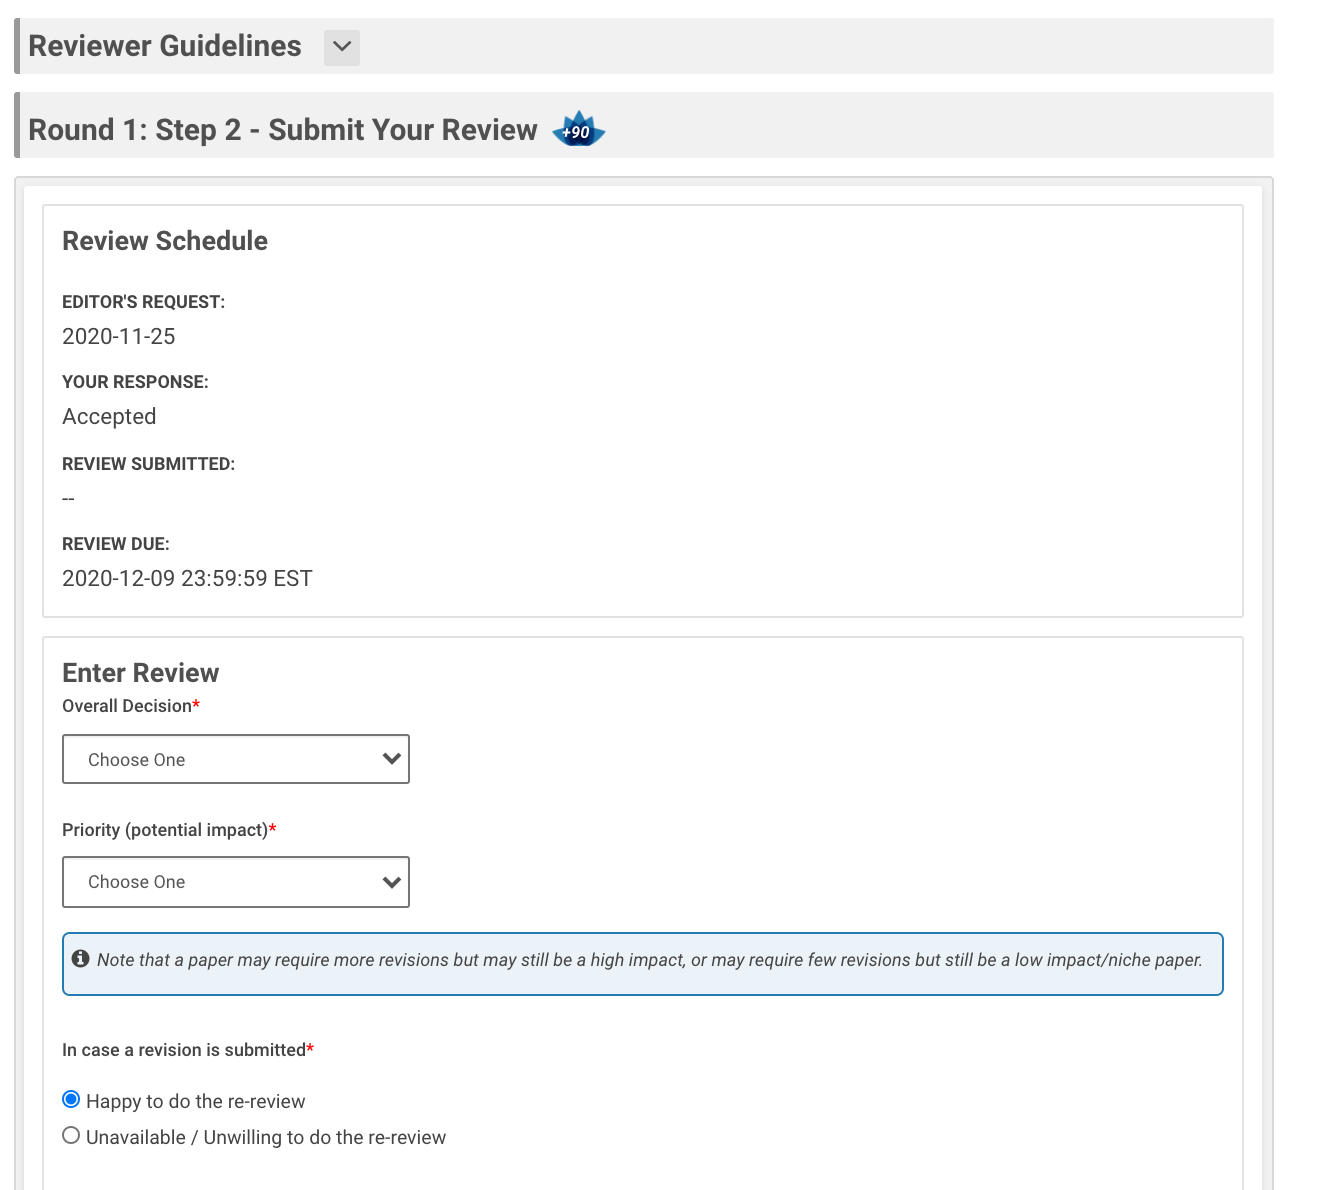Click the Review Schedule heading

[x=165, y=241]
